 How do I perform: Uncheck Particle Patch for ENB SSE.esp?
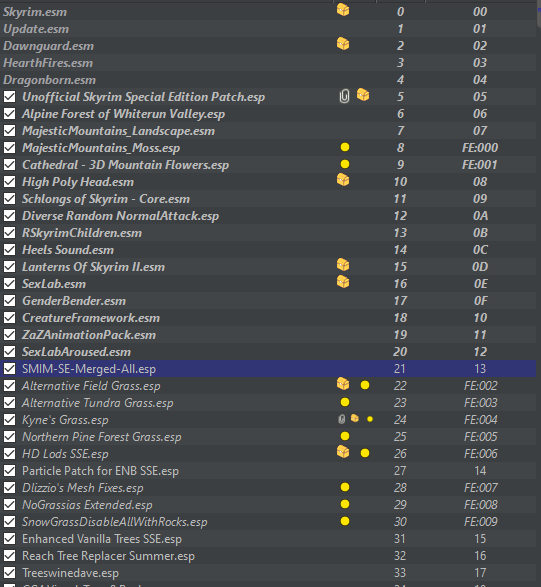point(10,471)
